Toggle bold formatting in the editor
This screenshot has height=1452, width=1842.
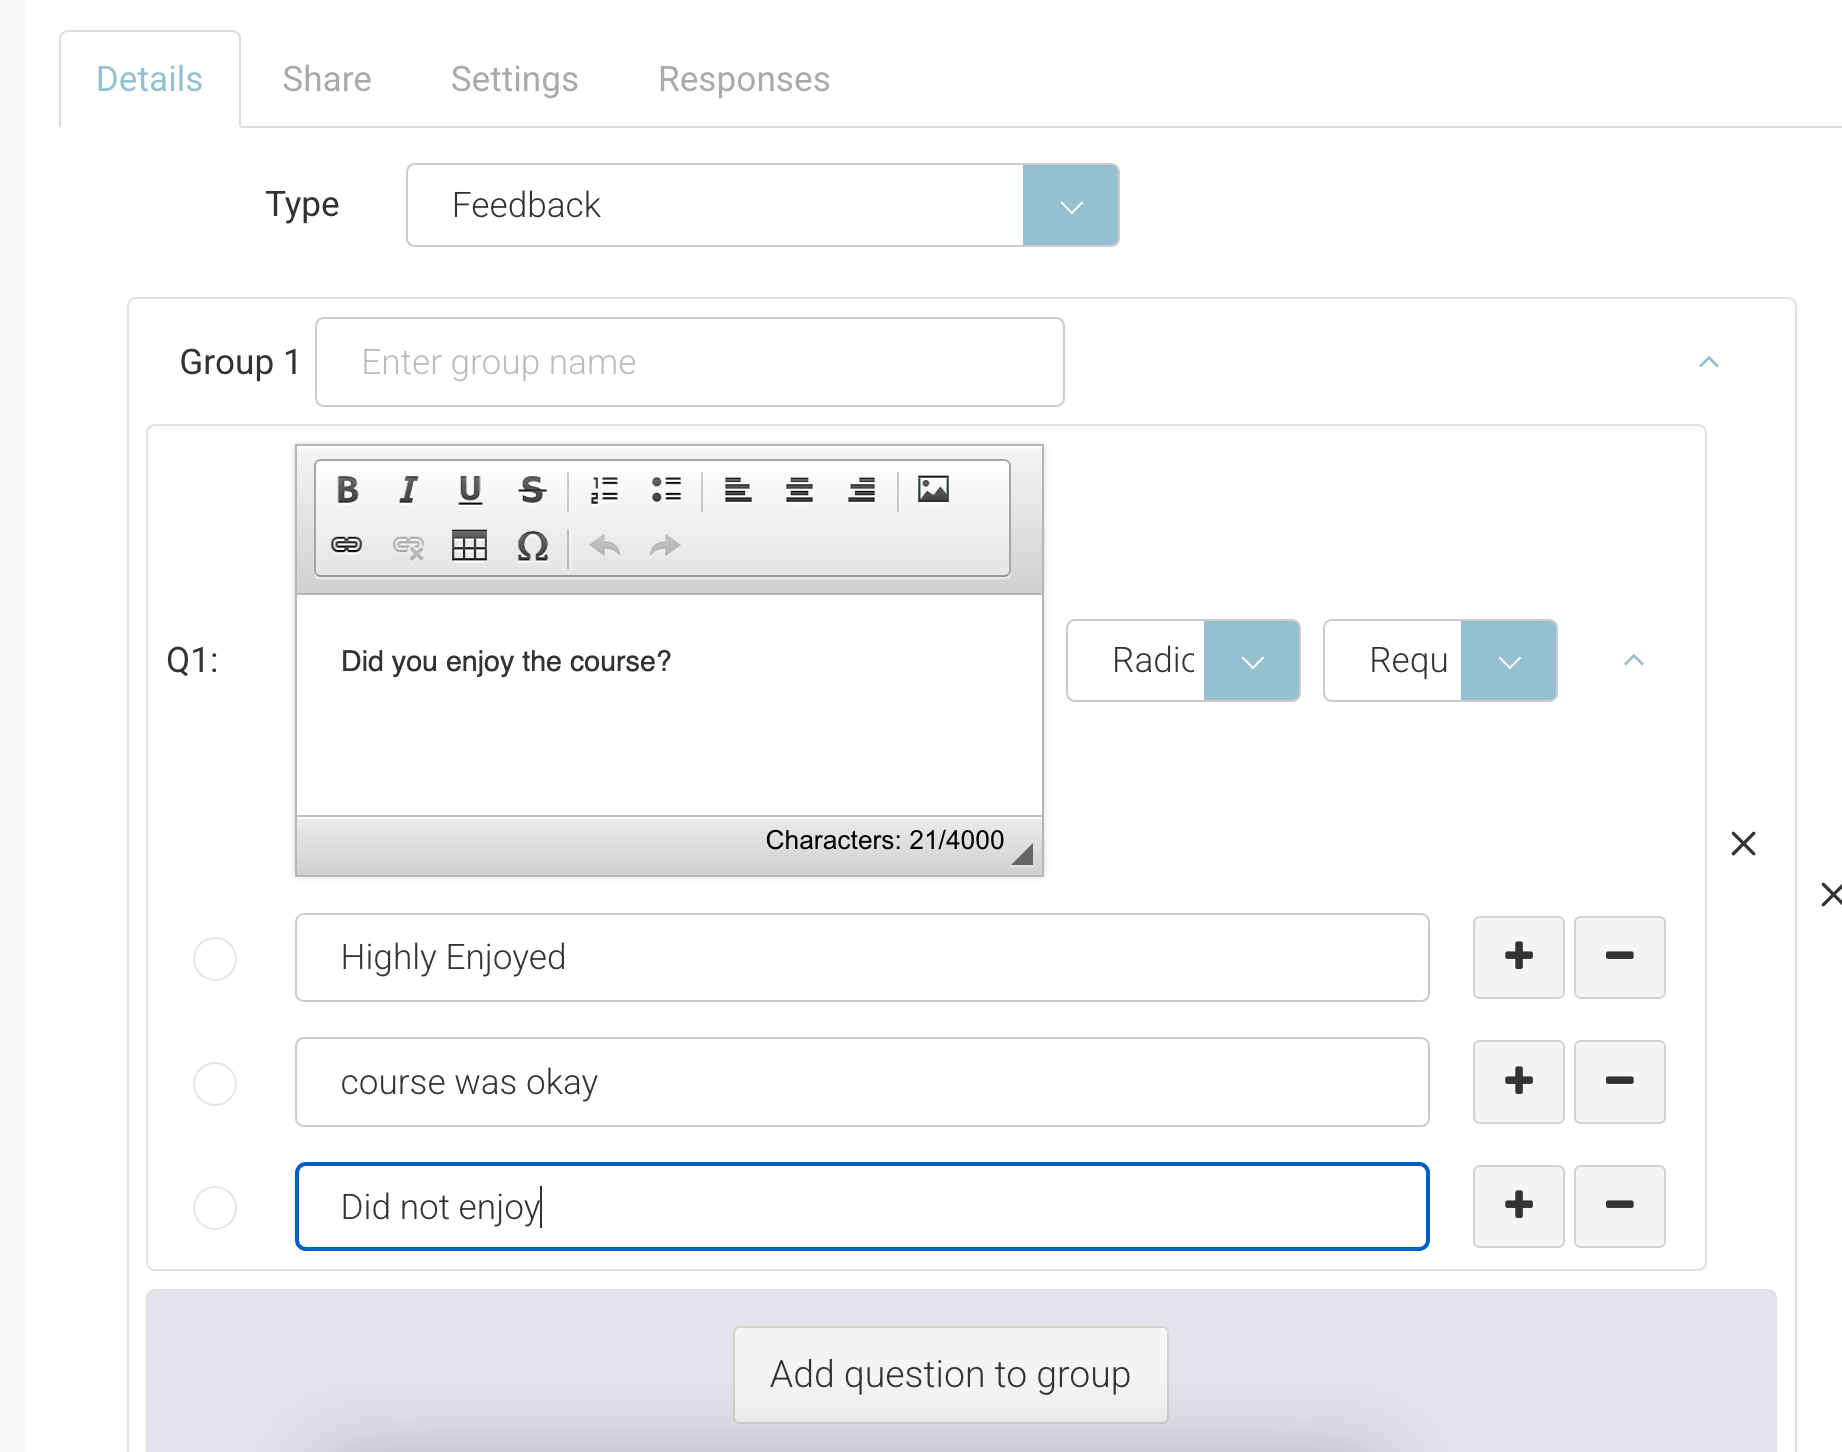coord(347,490)
